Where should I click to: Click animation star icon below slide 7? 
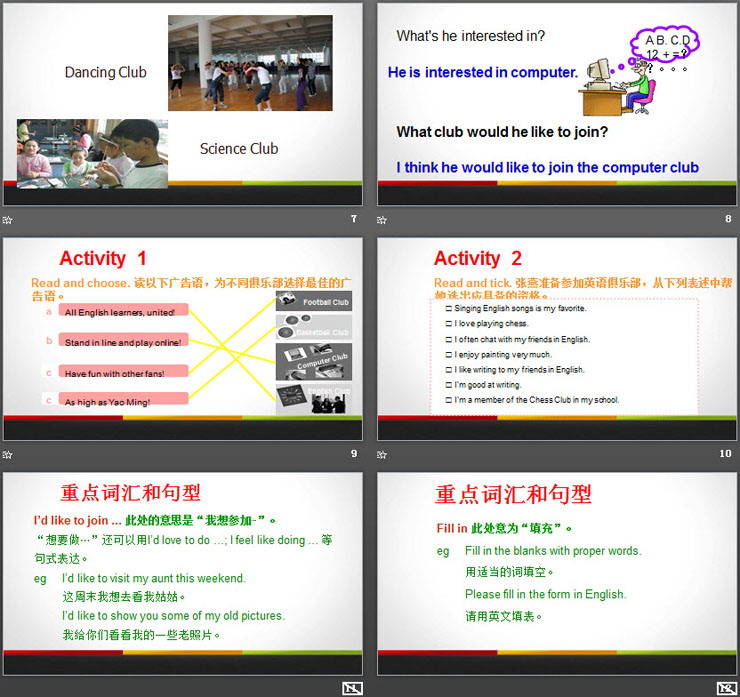(x=8, y=219)
